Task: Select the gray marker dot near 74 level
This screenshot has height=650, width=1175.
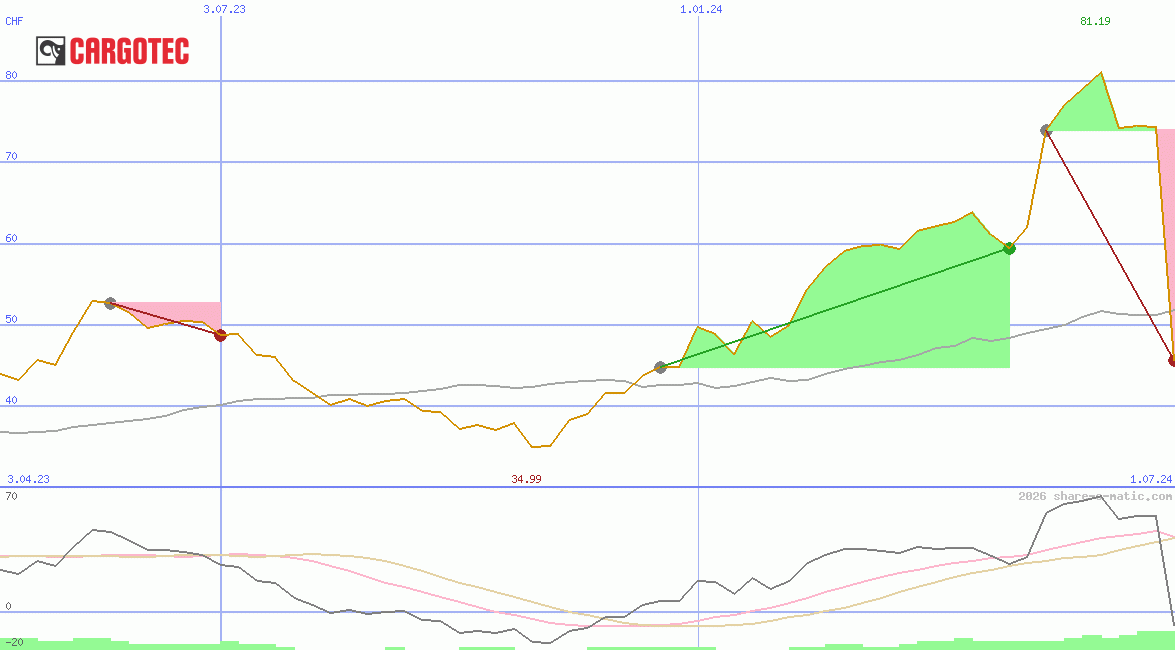Action: click(x=1046, y=130)
